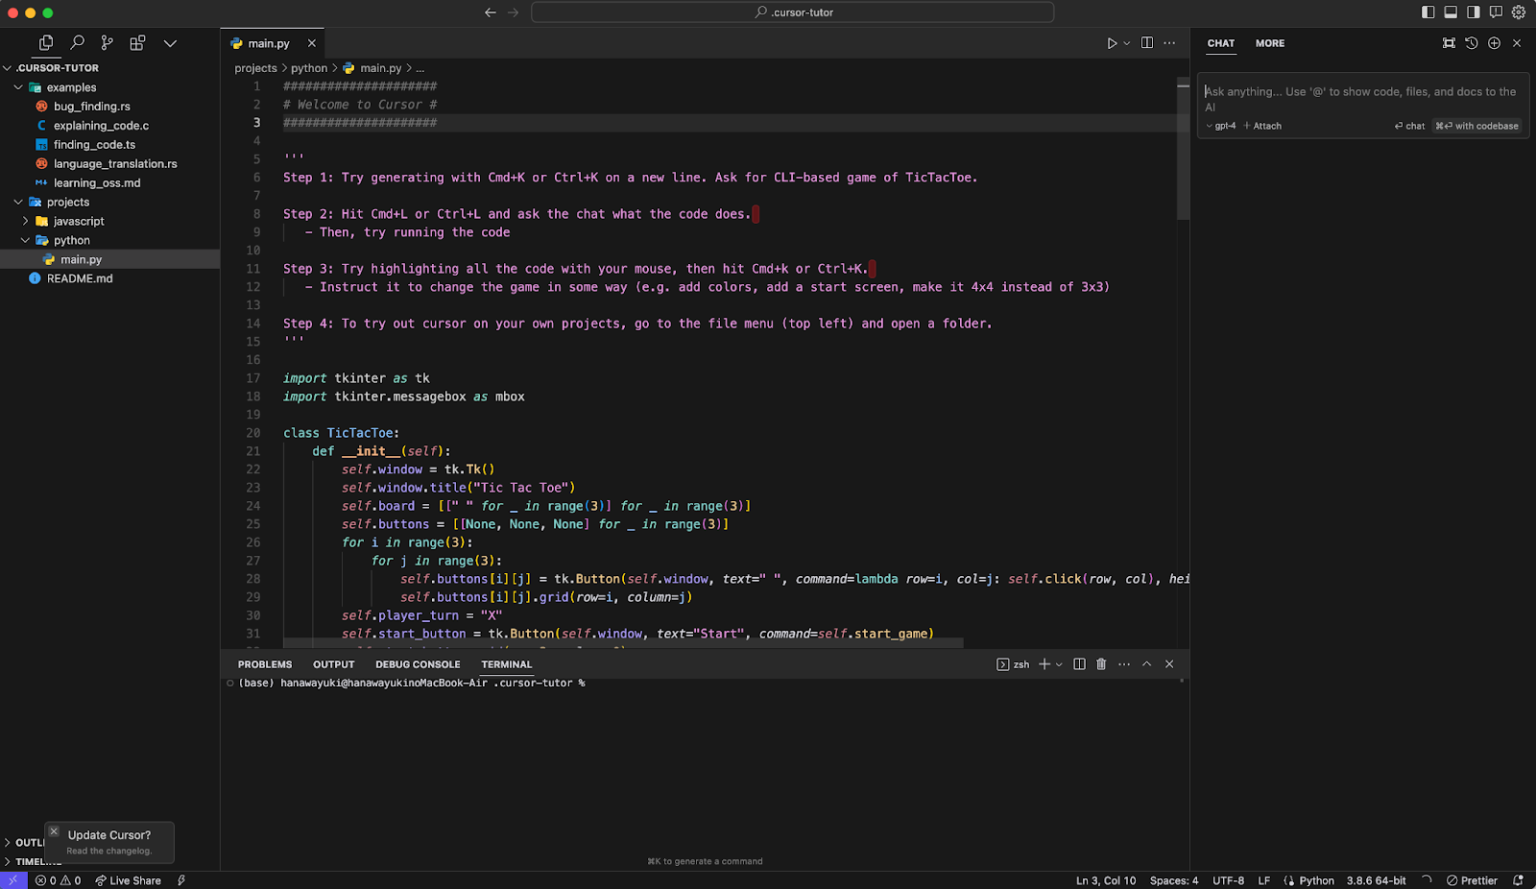1536x889 pixels.
Task: Switch to the DEBUG CONSOLE tab
Action: click(x=417, y=664)
